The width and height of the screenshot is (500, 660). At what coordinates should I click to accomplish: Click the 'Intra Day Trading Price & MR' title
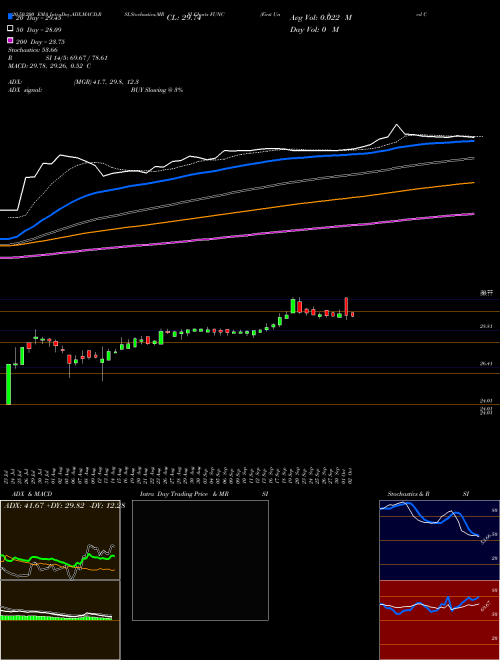pyautogui.click(x=184, y=494)
